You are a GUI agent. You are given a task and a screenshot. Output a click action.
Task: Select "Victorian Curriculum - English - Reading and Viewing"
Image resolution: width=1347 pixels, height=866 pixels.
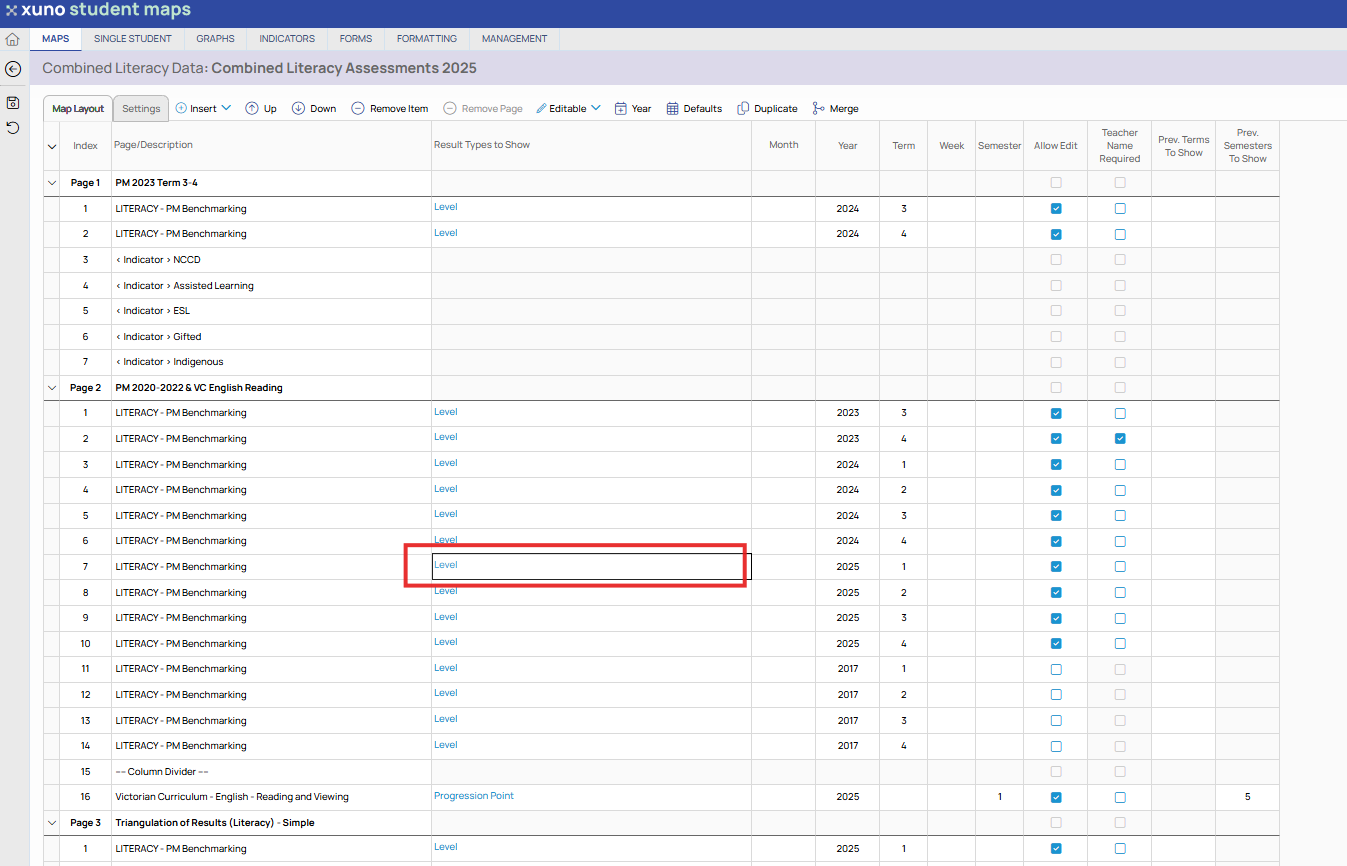tap(232, 797)
